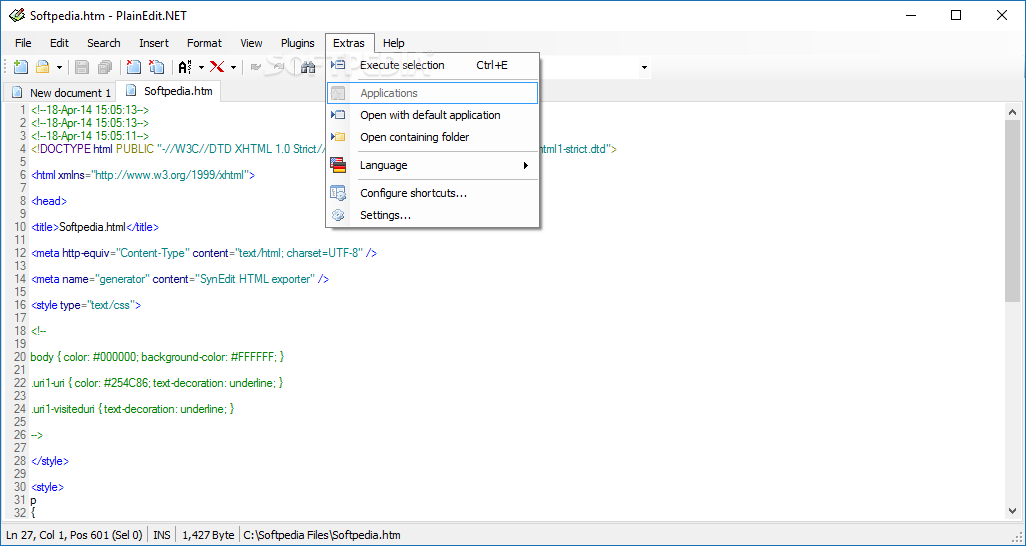Image resolution: width=1026 pixels, height=546 pixels.
Task: Open Settings... from Extras menu
Action: click(x=433, y=215)
